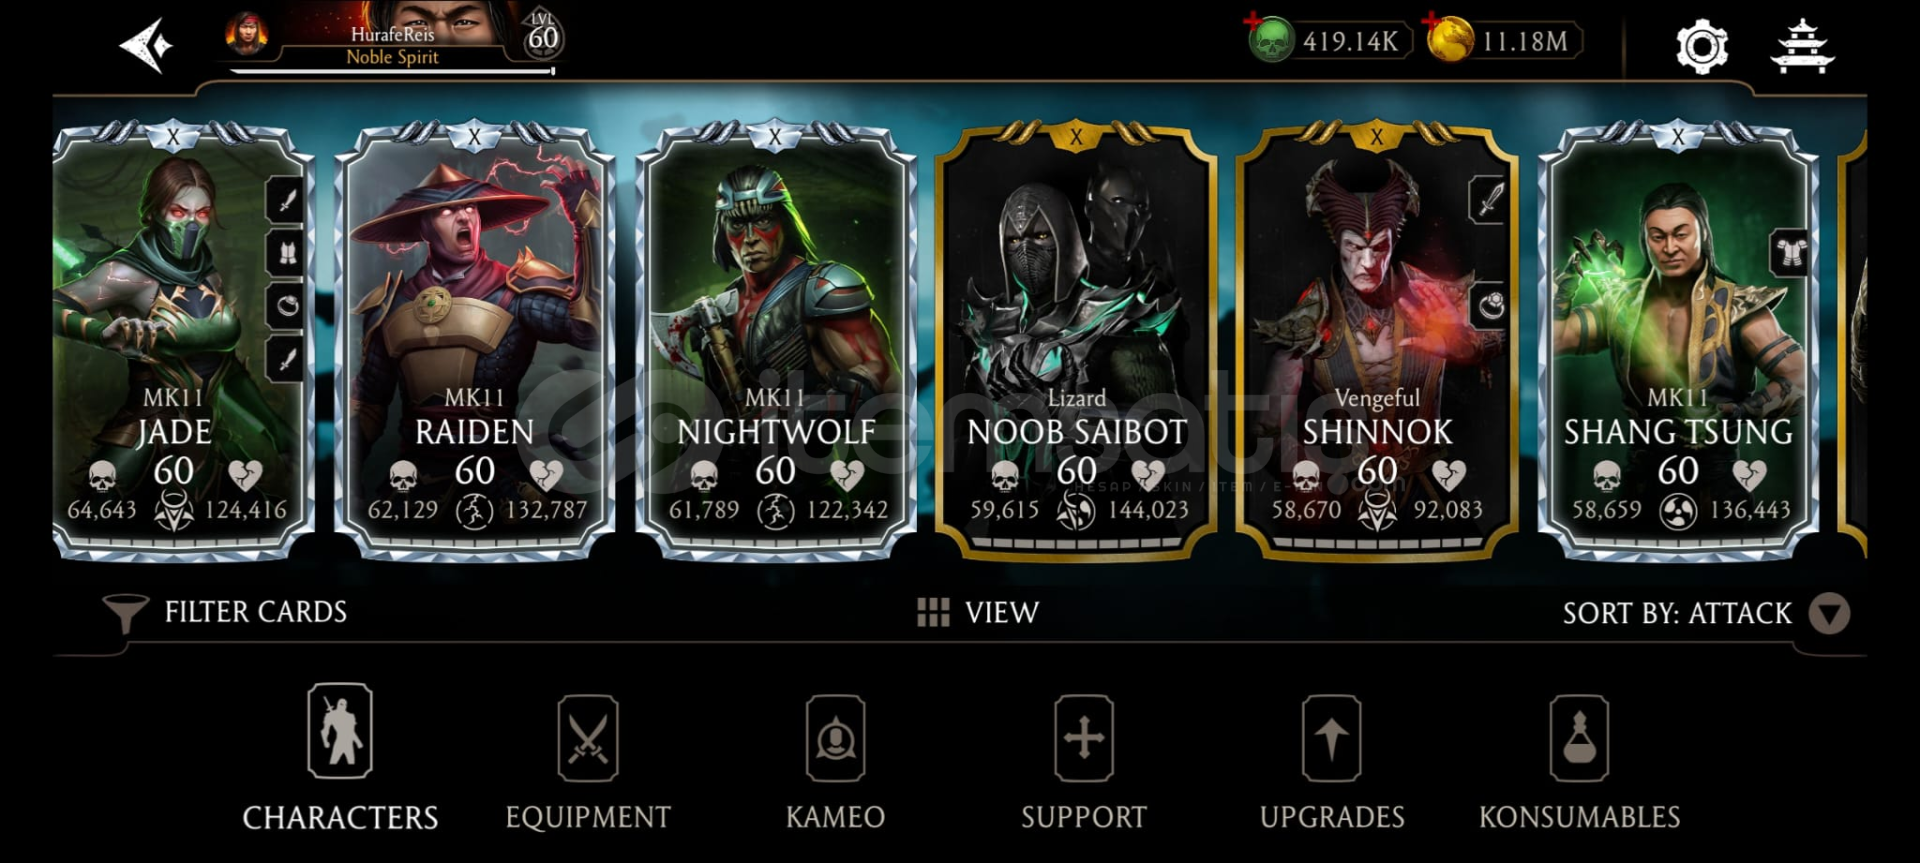The height and width of the screenshot is (863, 1920).
Task: Open the settings gear
Action: (1701, 46)
